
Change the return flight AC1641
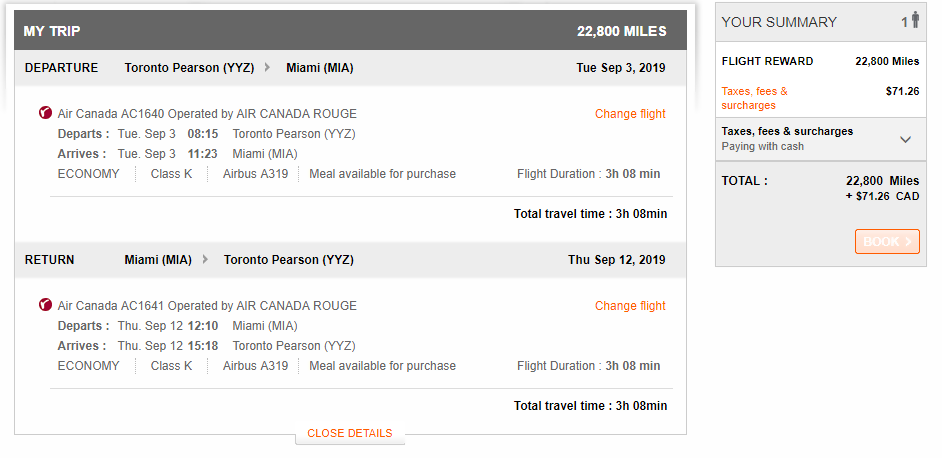[x=630, y=306]
